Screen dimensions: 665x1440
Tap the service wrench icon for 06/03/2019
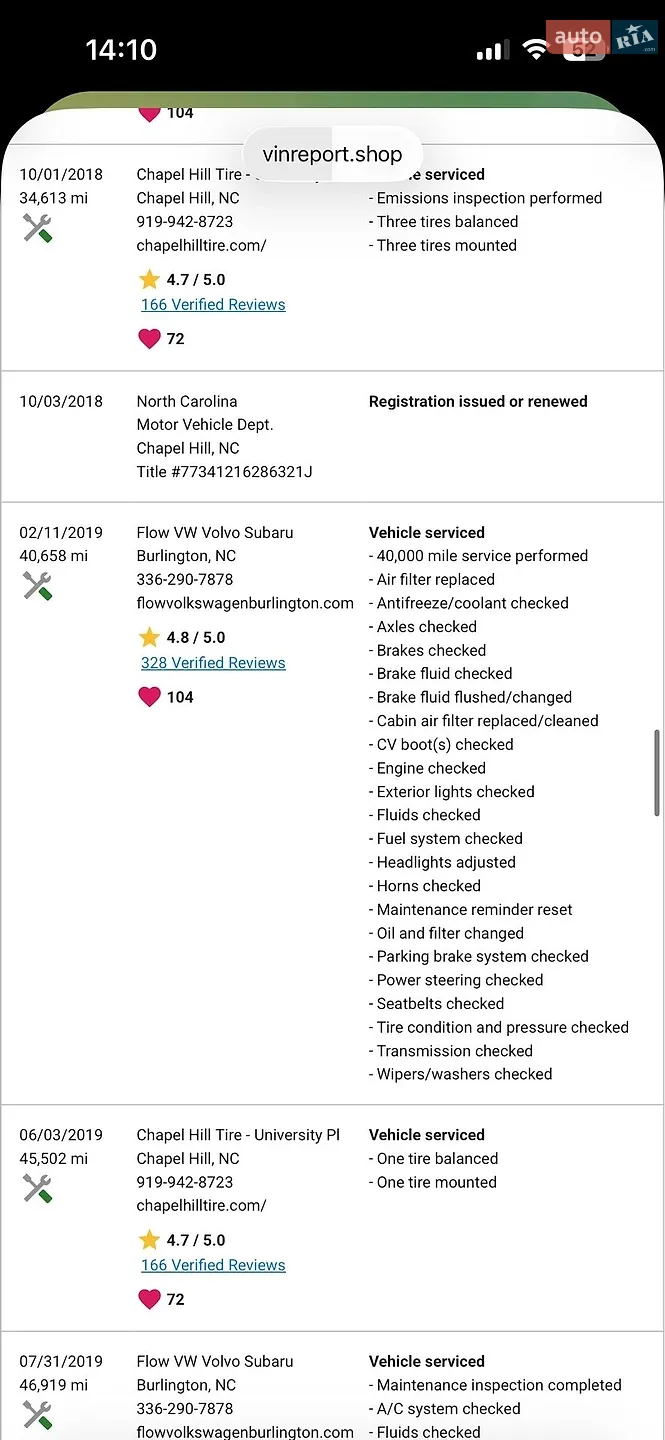[x=37, y=1188]
